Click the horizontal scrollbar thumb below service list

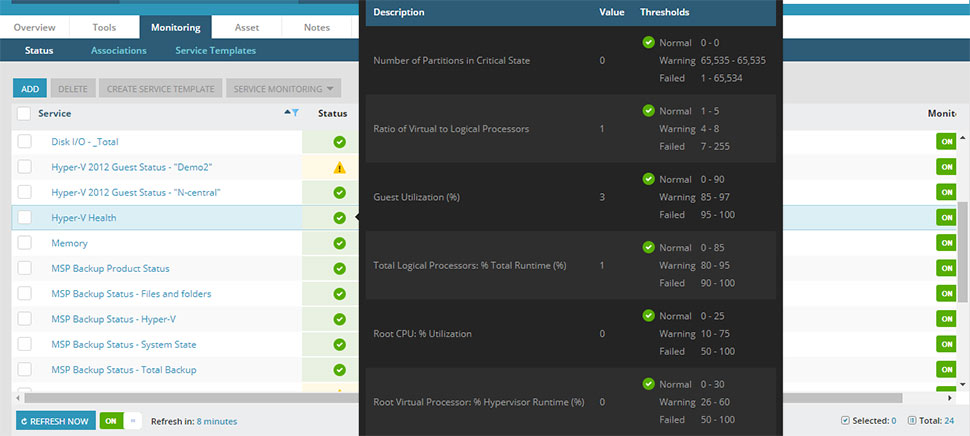click(x=462, y=398)
